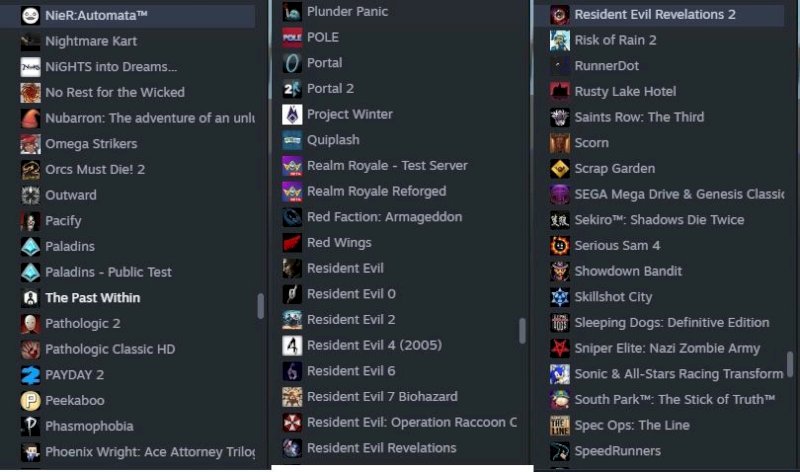
Task: Click the Sekiro kanji icon
Action: tap(560, 220)
